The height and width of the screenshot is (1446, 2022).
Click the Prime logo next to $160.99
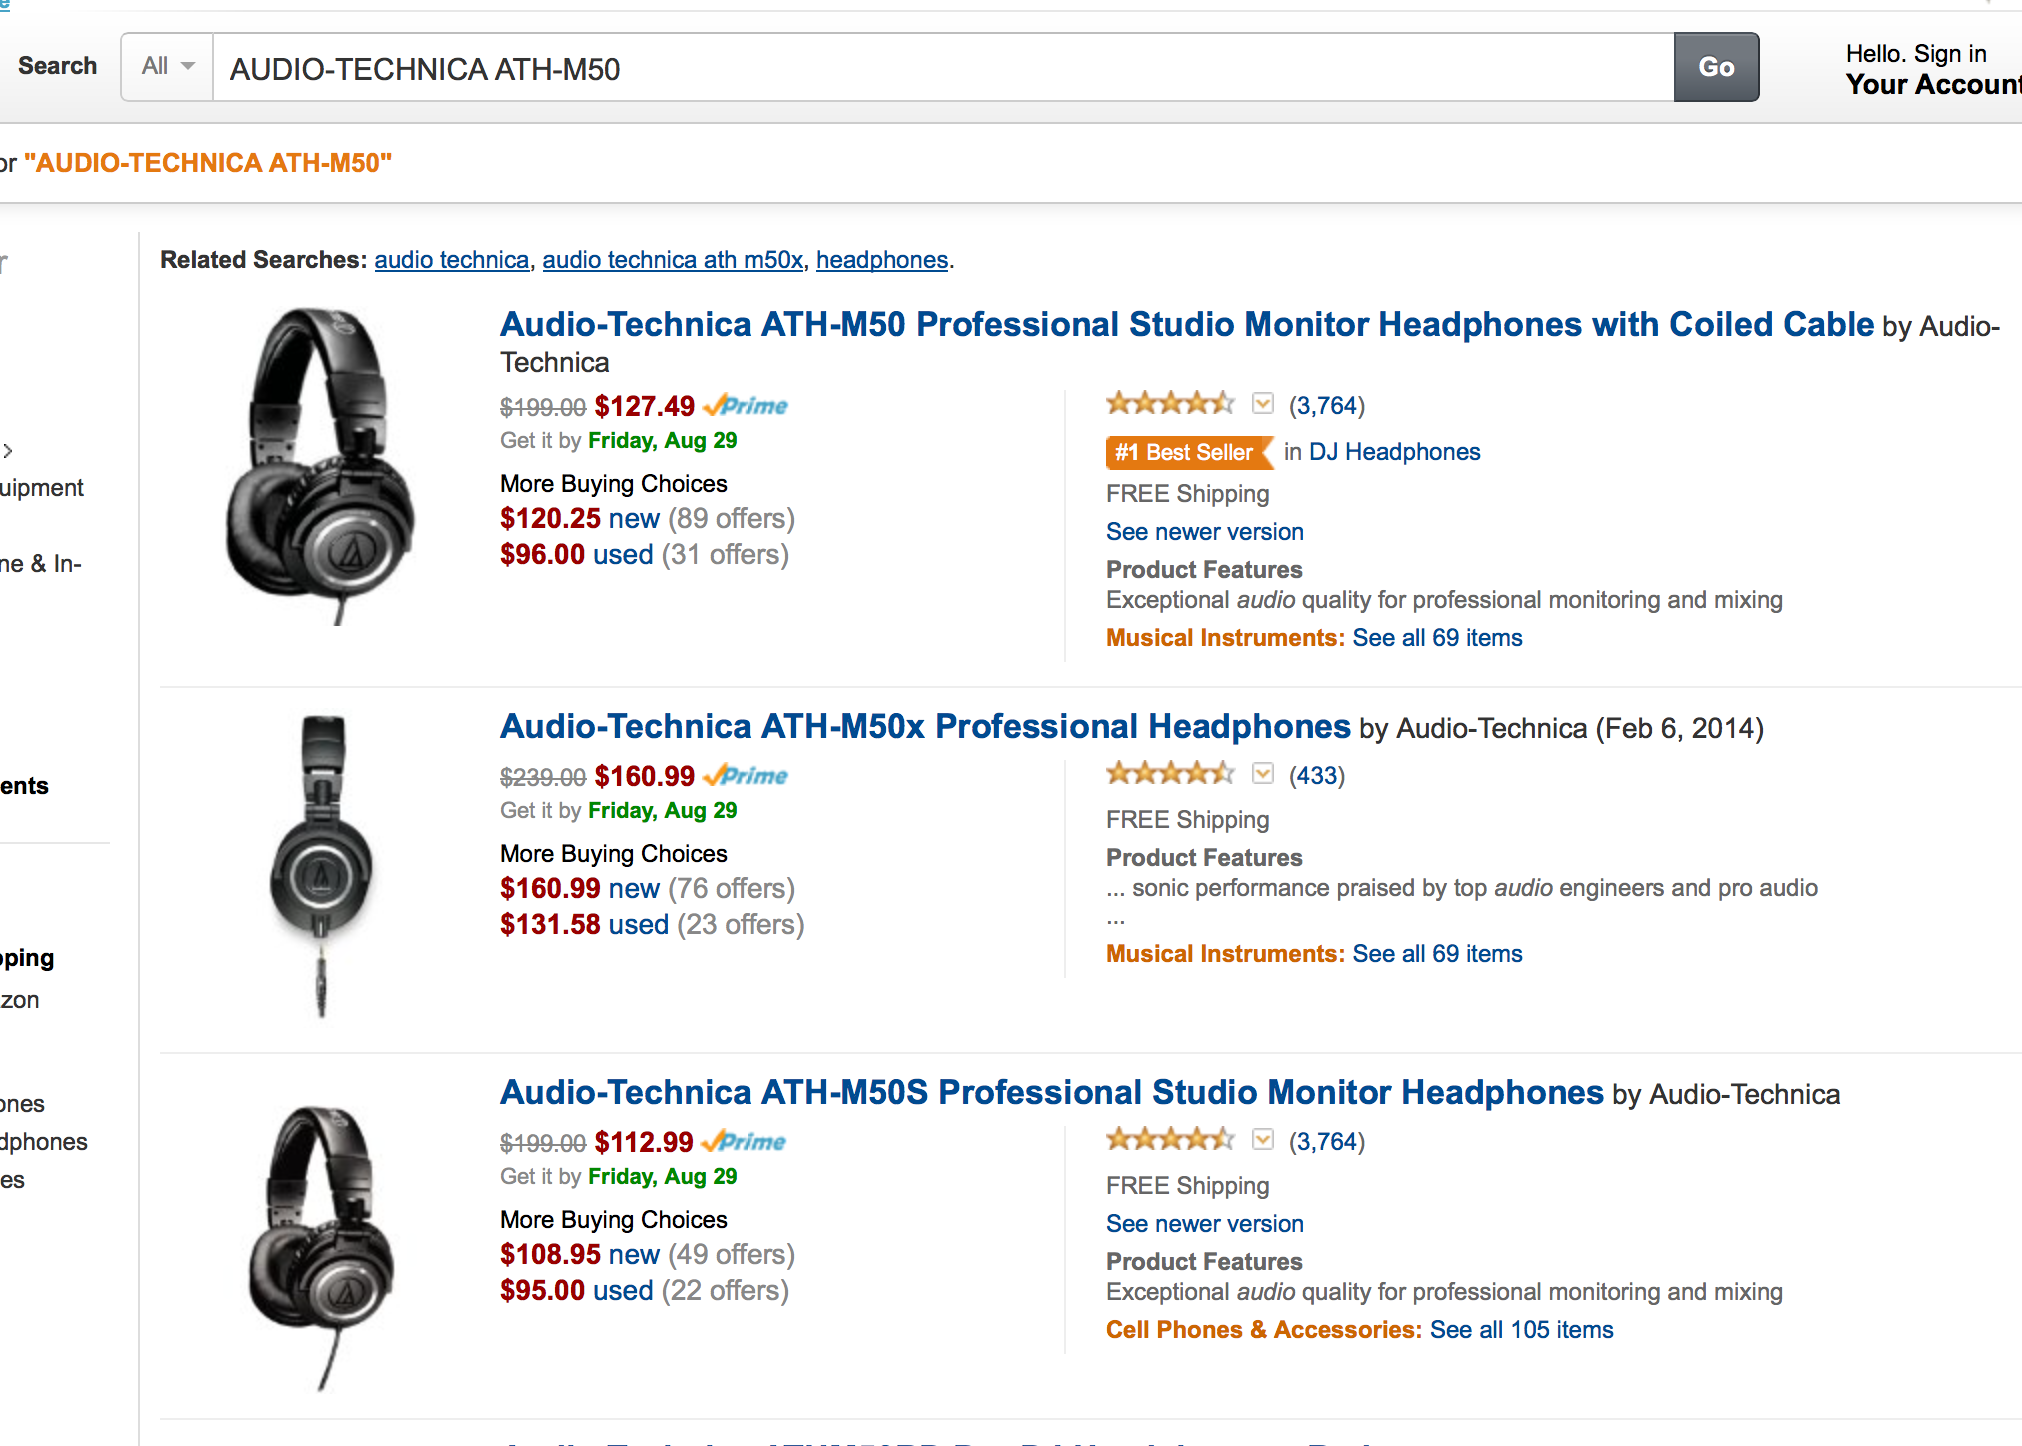(746, 776)
